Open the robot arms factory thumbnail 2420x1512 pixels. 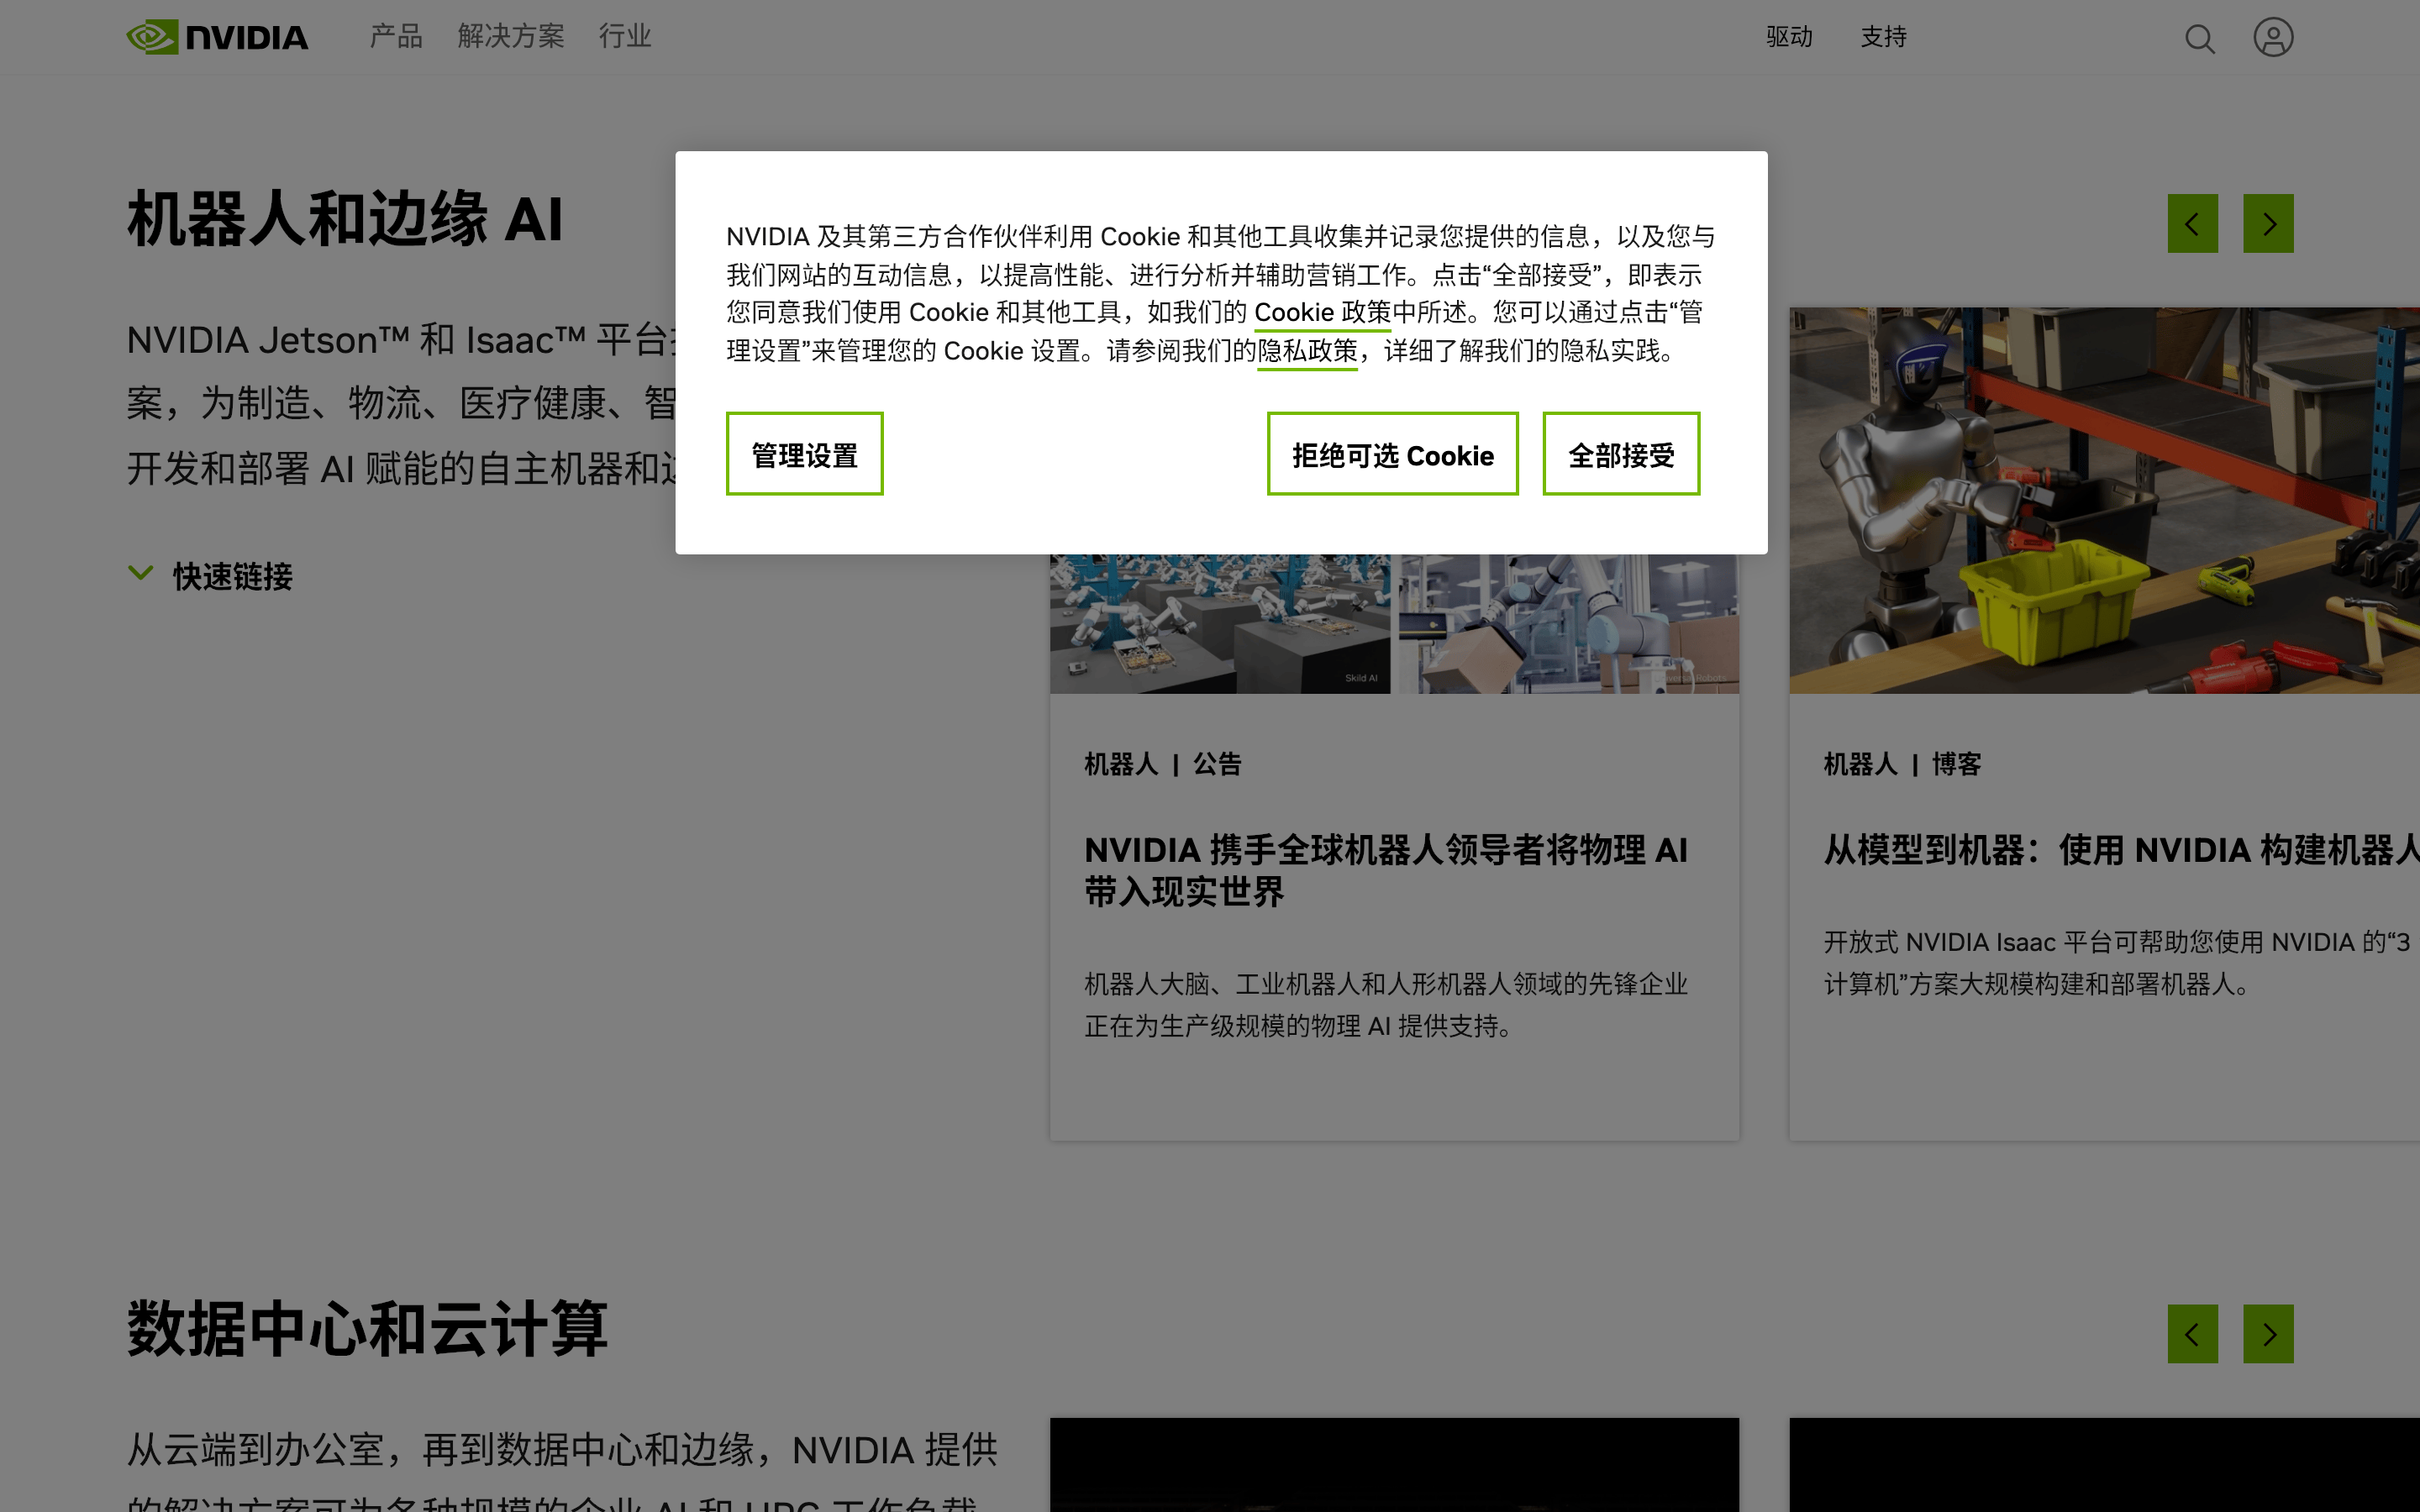(1394, 624)
